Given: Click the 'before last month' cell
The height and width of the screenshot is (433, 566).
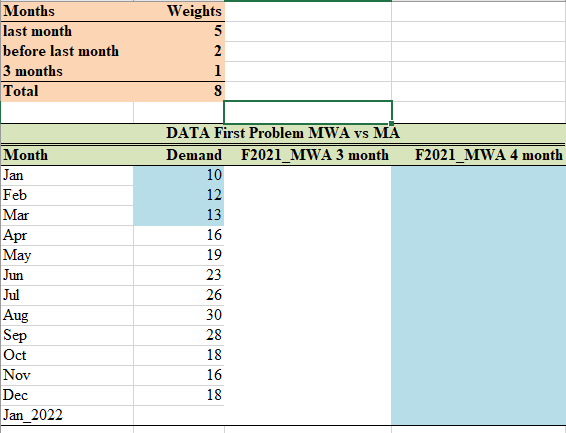Looking at the screenshot, I should 67,51.
